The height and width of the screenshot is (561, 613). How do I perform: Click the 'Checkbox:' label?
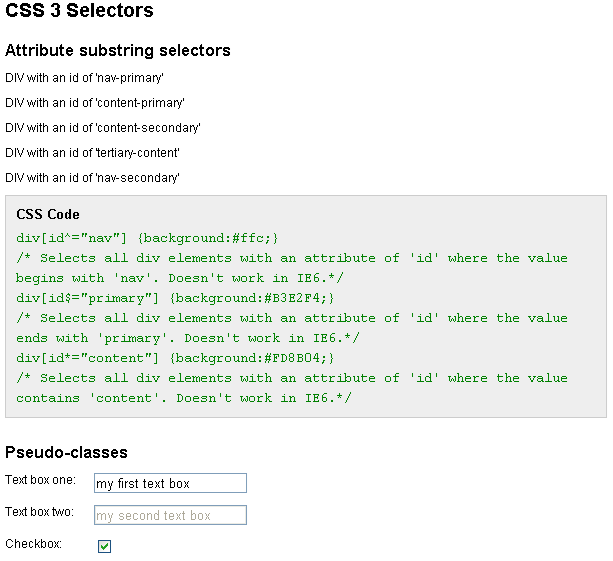34,544
